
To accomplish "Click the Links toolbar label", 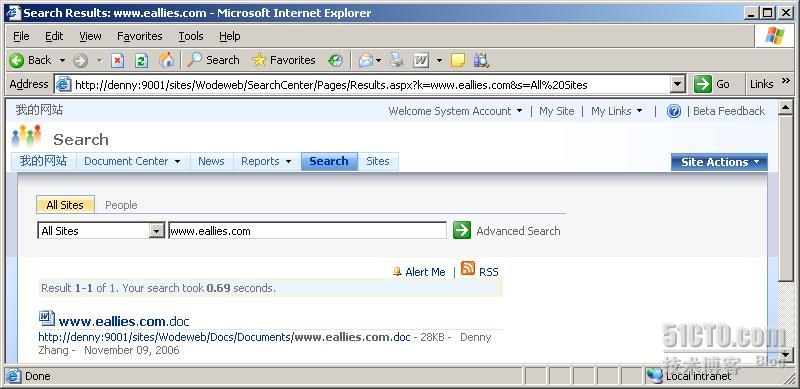I will pos(761,84).
